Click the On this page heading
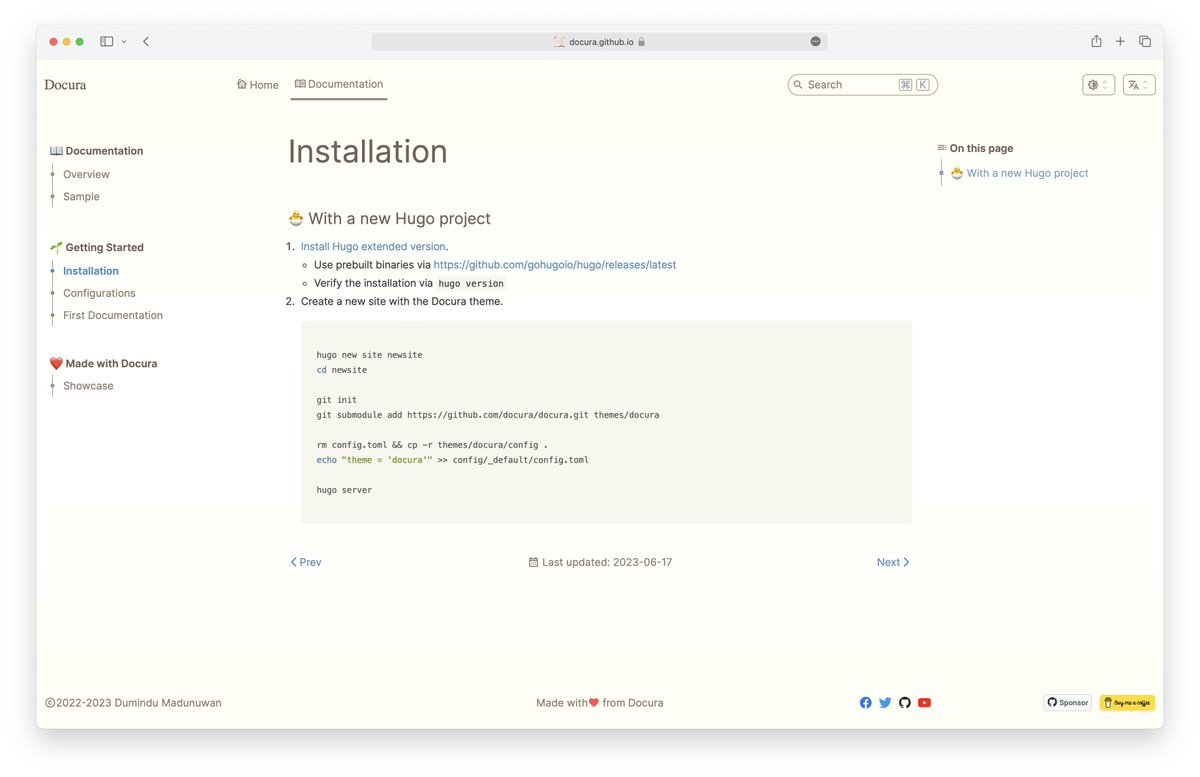The height and width of the screenshot is (777, 1200). (x=975, y=148)
